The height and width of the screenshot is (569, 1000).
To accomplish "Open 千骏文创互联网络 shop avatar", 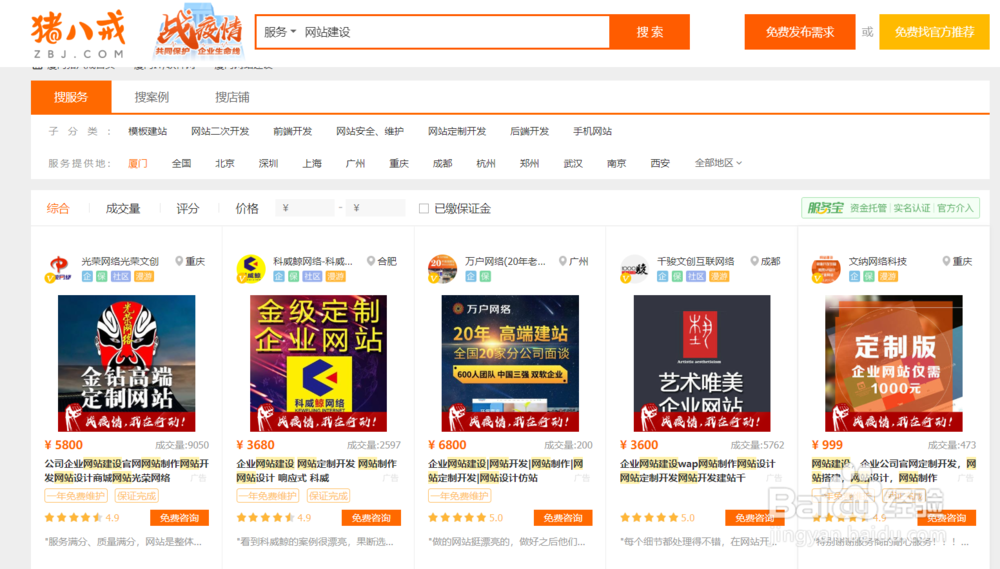I will pos(634,269).
